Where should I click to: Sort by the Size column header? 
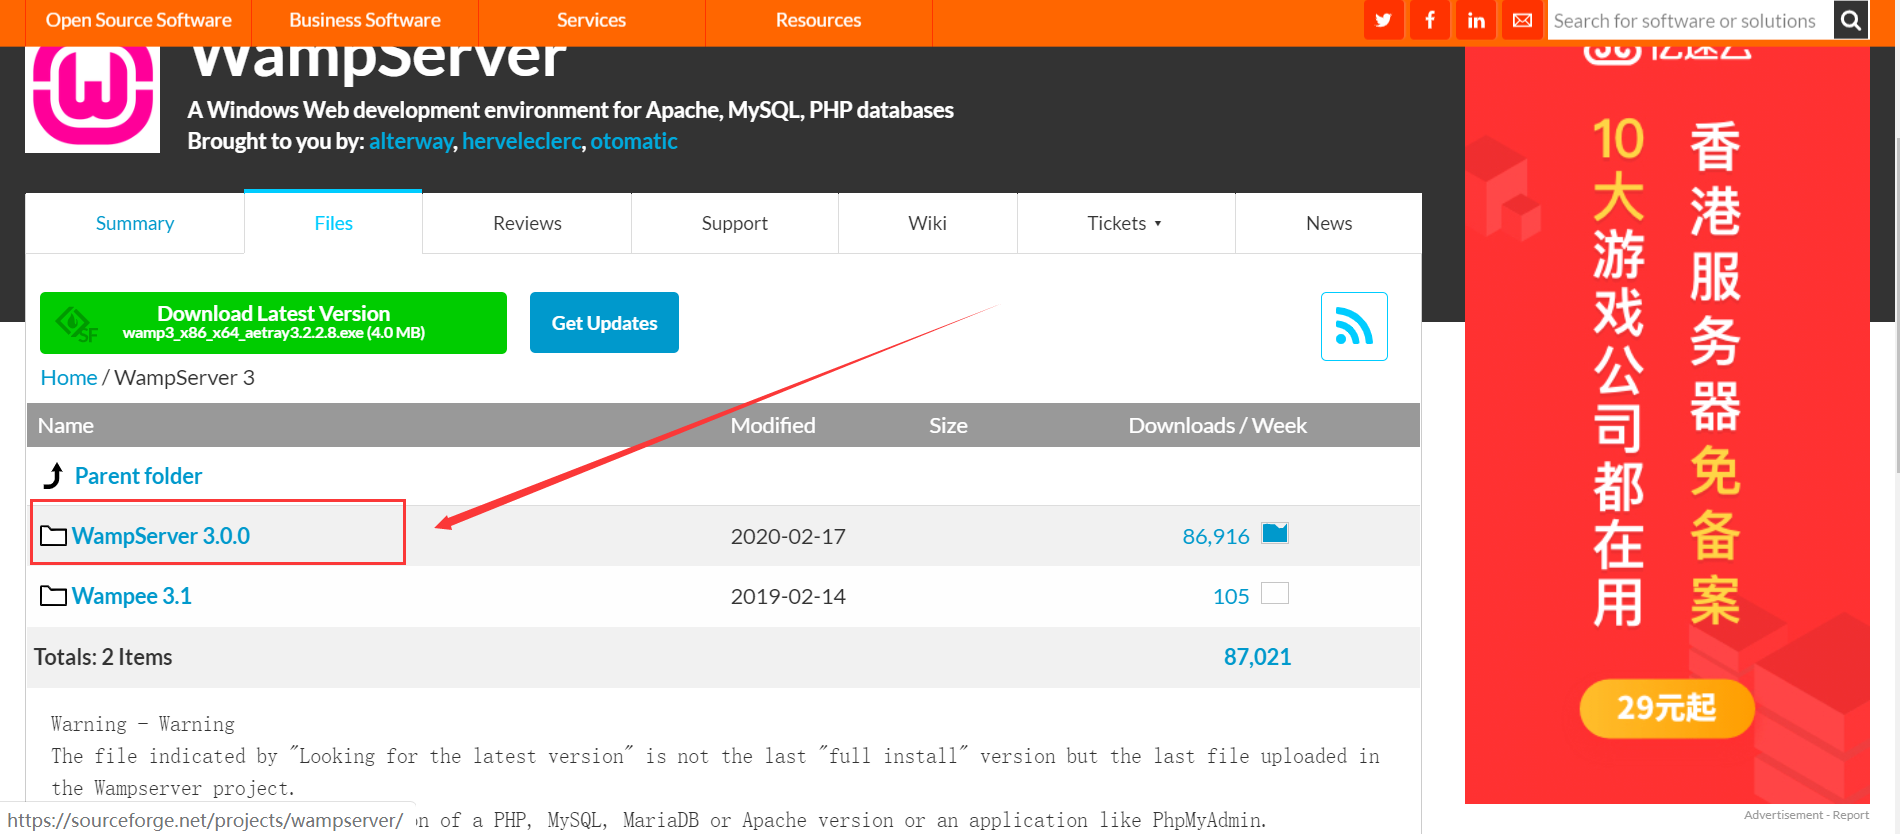pyautogui.click(x=948, y=425)
